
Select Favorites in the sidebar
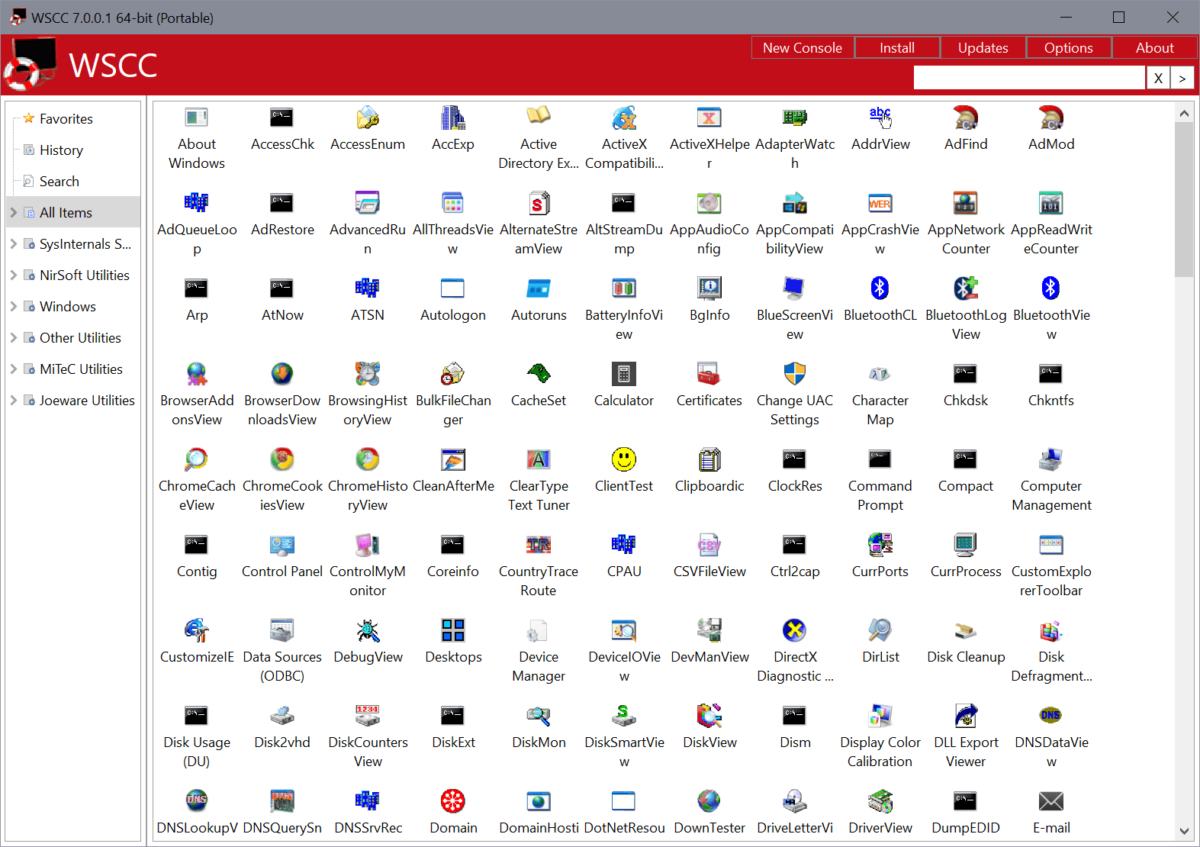(66, 119)
